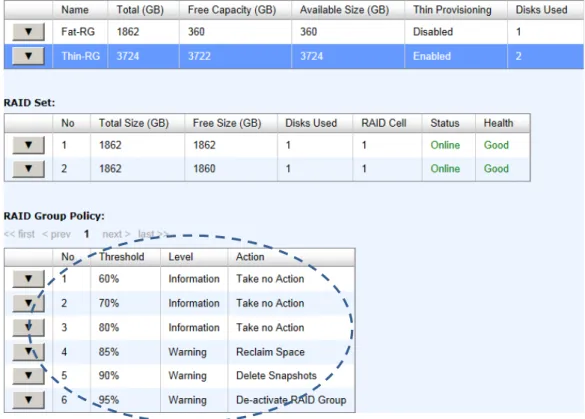This screenshot has width=585, height=419.
Task: Click the Available Size (GB) column header
Action: (344, 10)
